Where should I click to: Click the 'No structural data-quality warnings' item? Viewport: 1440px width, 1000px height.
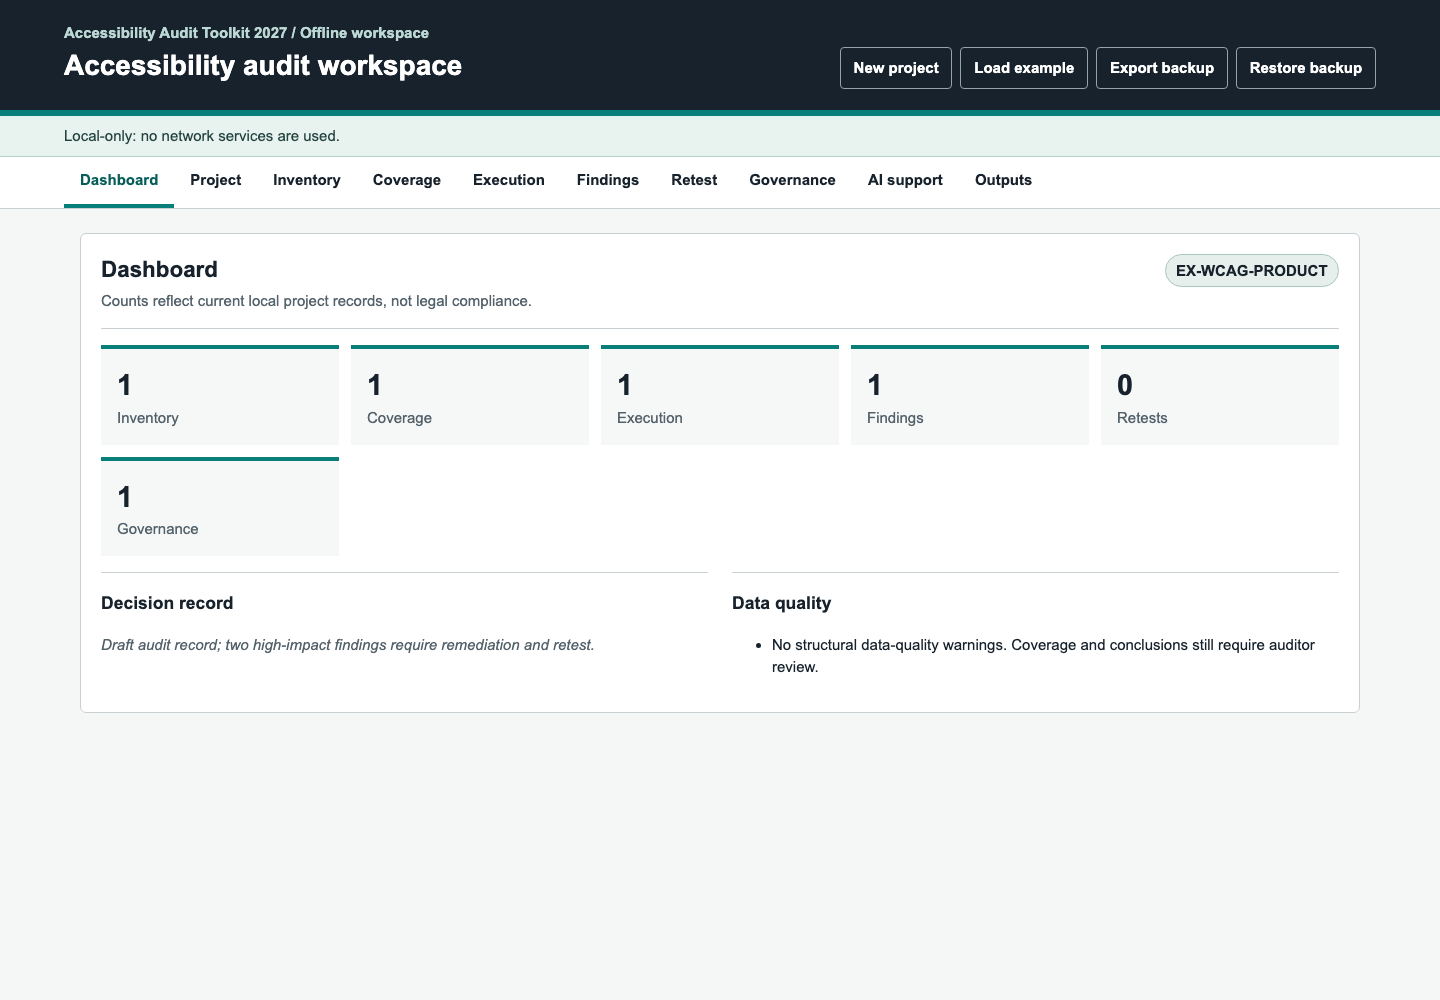pyautogui.click(x=1043, y=656)
